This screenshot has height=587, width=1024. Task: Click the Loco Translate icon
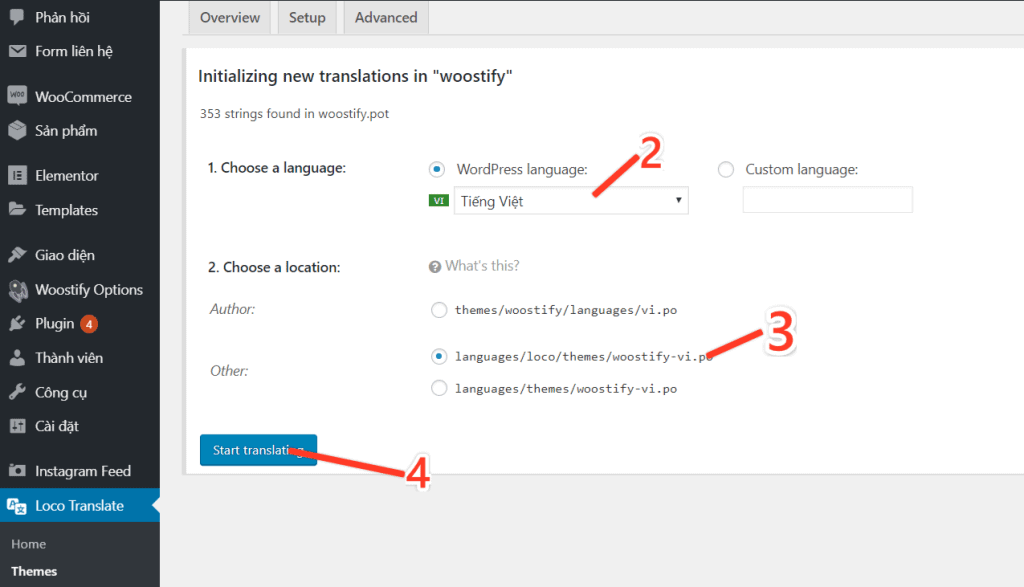[x=18, y=506]
